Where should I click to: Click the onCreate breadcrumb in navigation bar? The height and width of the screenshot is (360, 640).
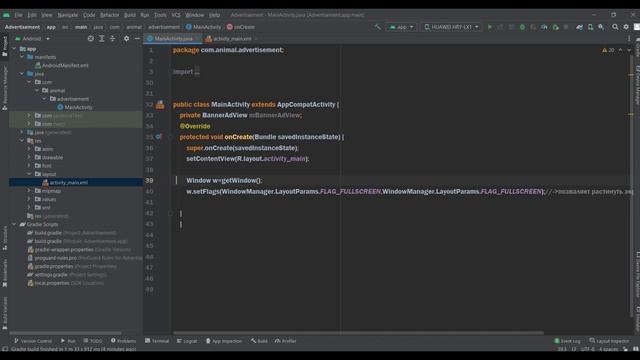[x=241, y=27]
